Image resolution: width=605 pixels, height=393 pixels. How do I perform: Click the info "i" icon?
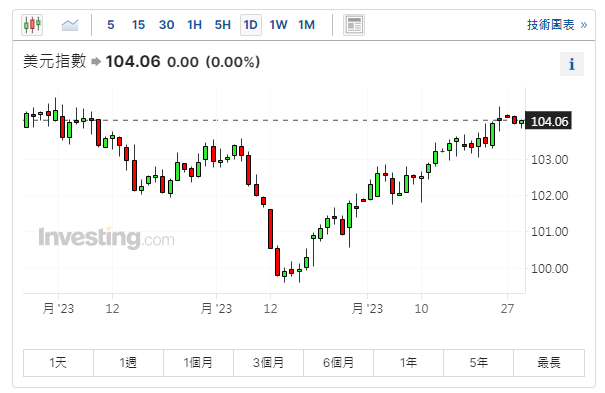click(x=572, y=64)
